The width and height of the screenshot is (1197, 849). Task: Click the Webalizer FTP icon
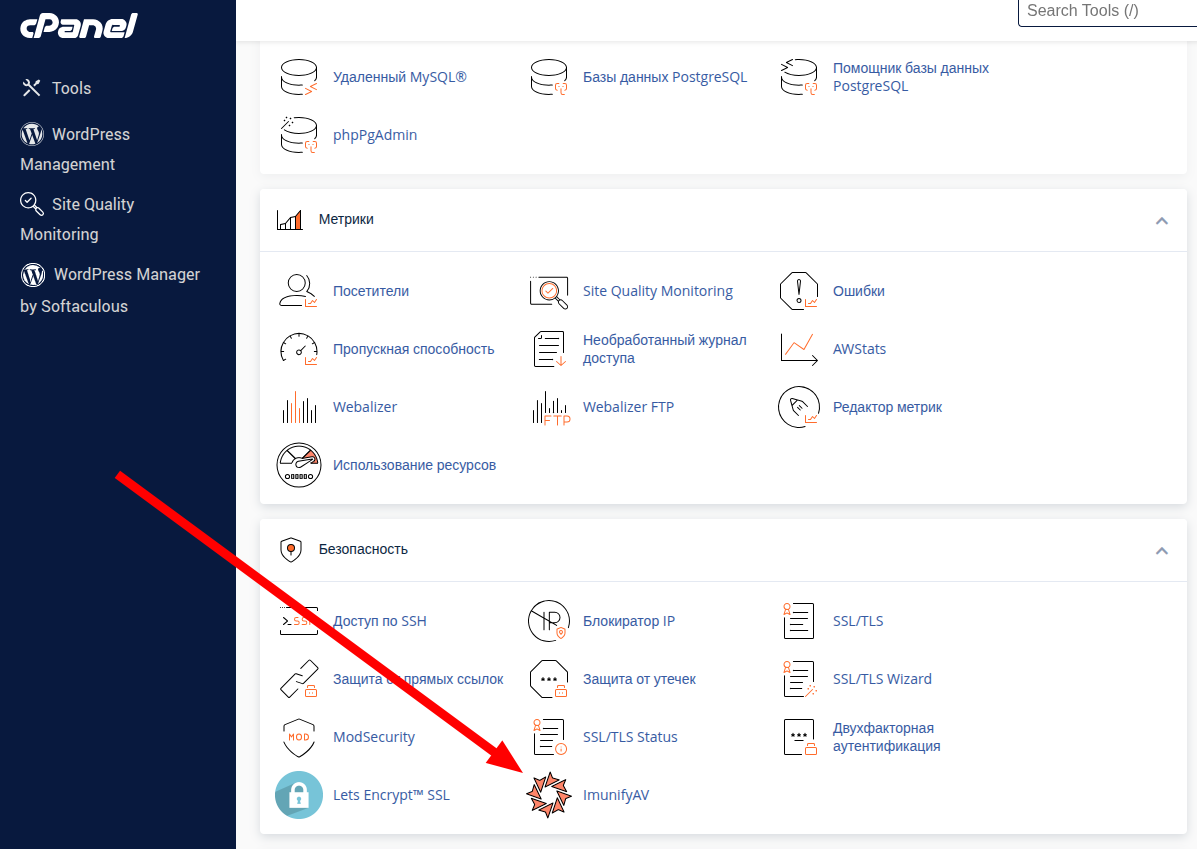tap(550, 407)
